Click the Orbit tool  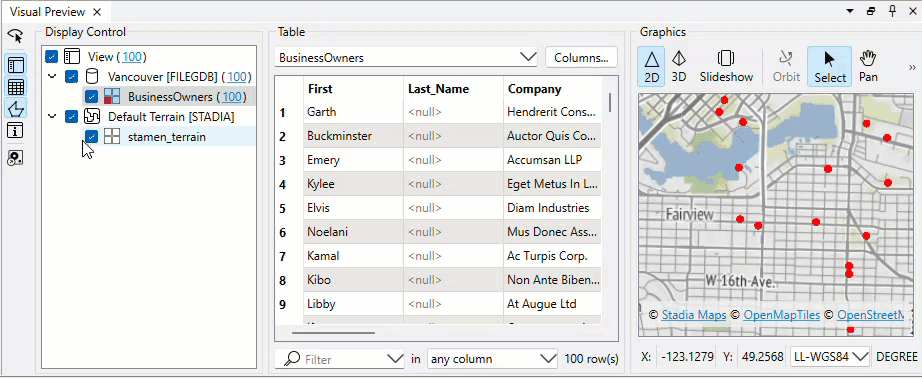[x=786, y=66]
